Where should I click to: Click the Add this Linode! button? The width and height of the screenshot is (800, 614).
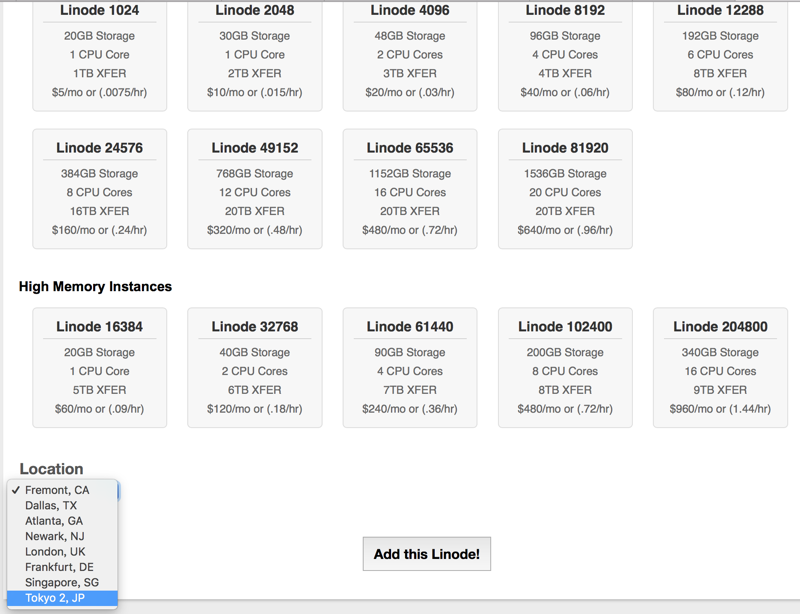[x=427, y=554]
